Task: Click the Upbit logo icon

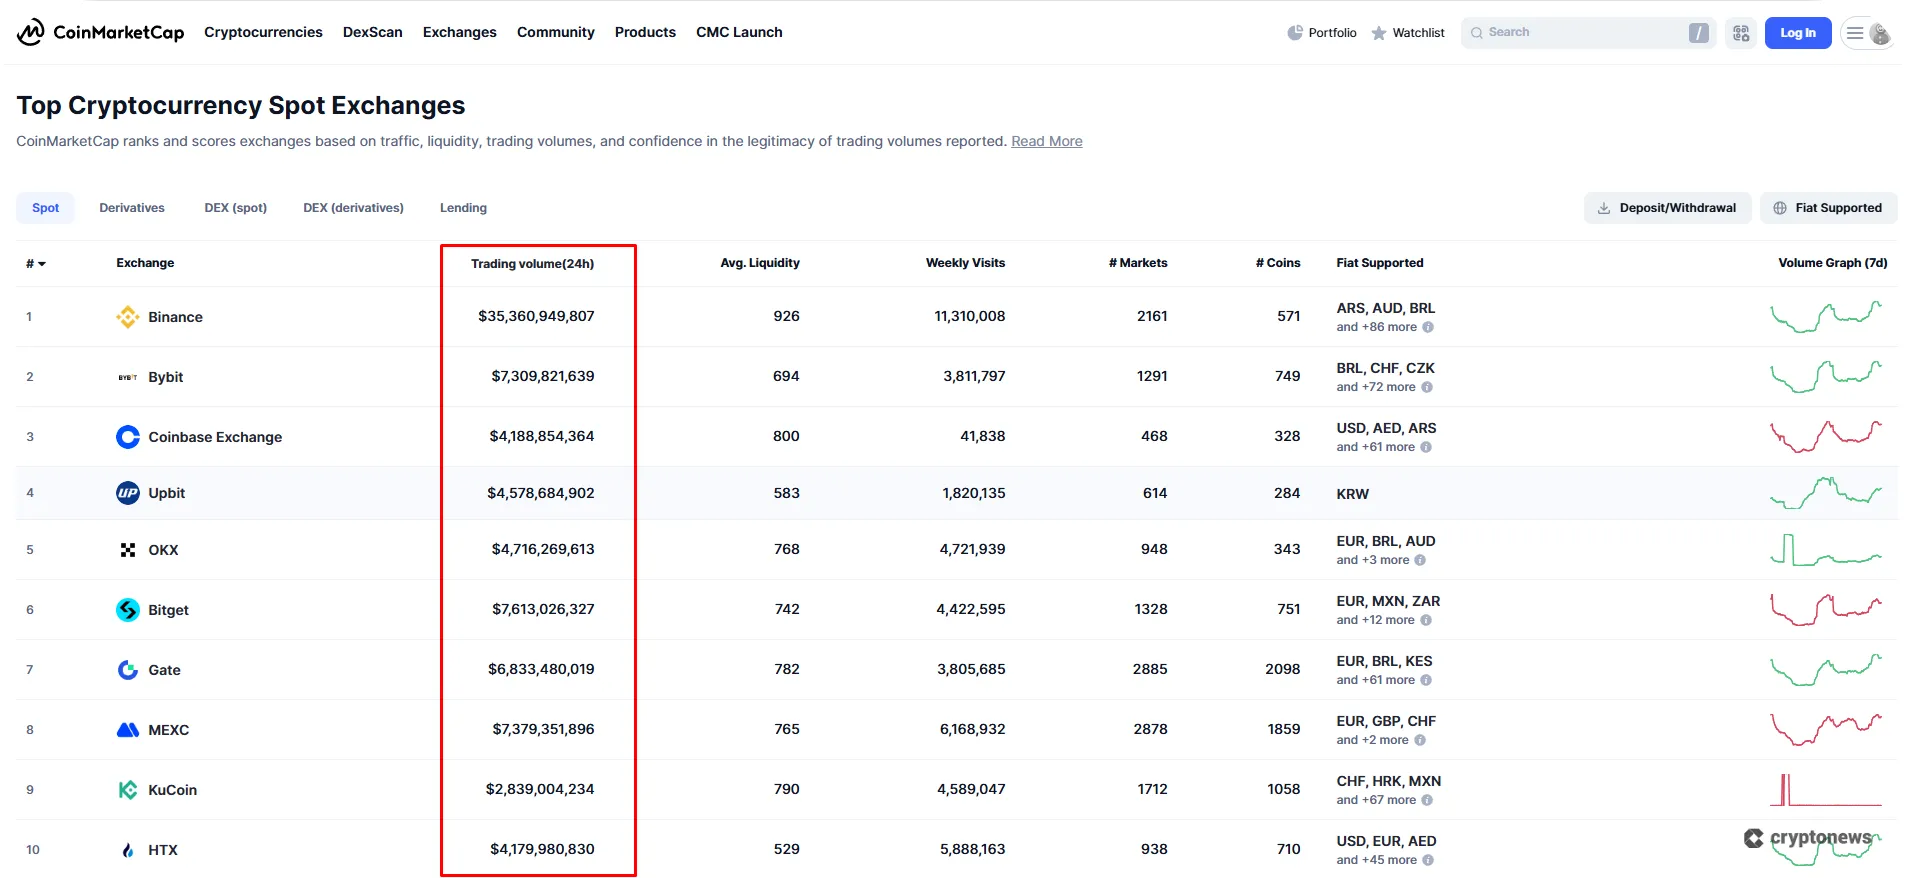Action: (128, 493)
